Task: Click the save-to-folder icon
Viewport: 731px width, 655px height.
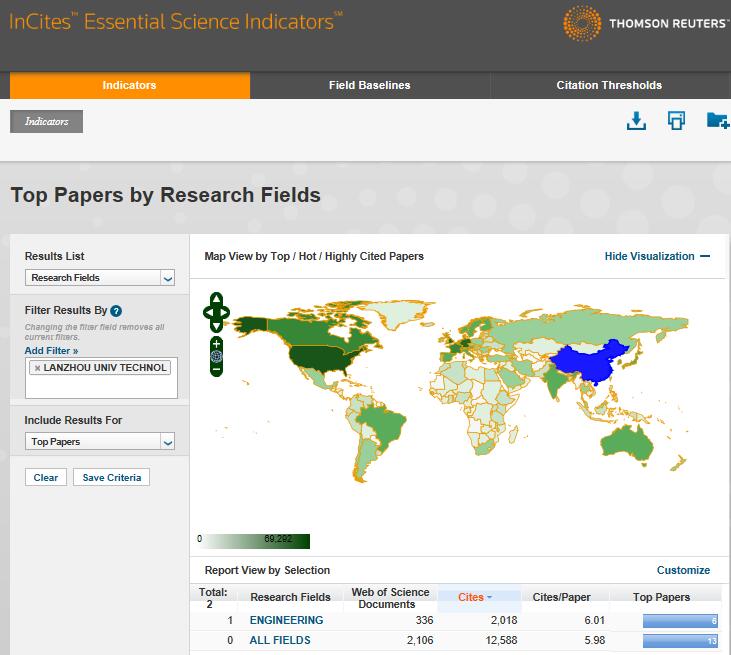Action: 717,121
